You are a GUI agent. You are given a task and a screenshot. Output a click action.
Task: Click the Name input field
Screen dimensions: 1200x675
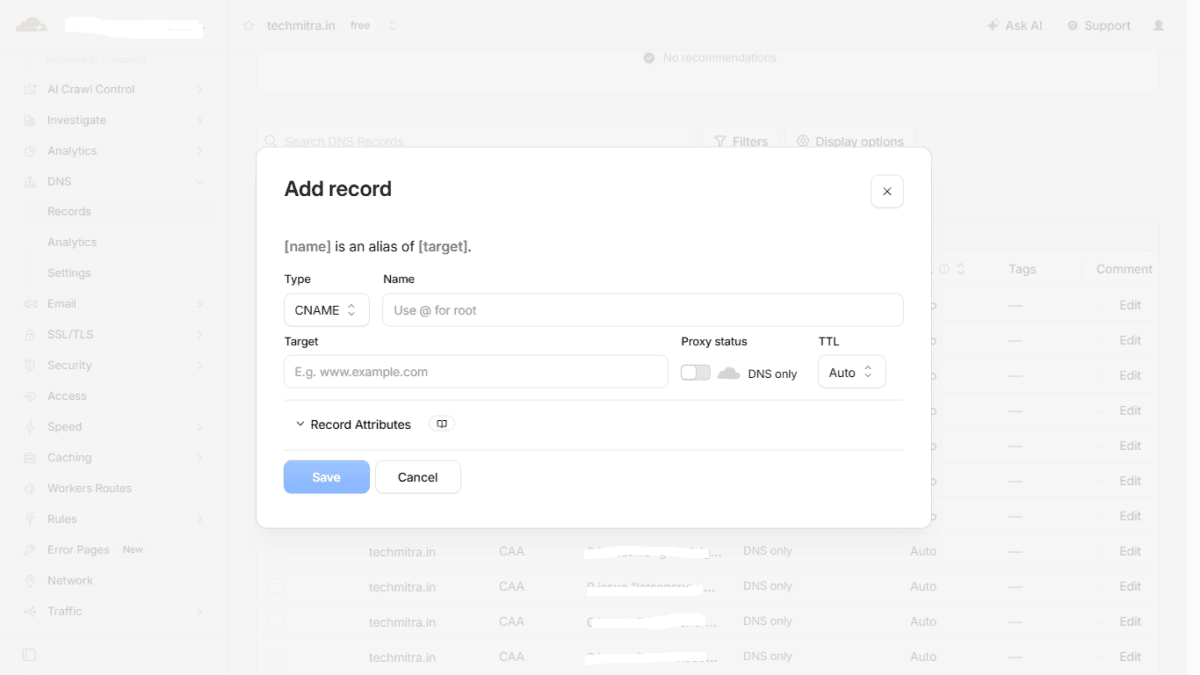coord(642,310)
